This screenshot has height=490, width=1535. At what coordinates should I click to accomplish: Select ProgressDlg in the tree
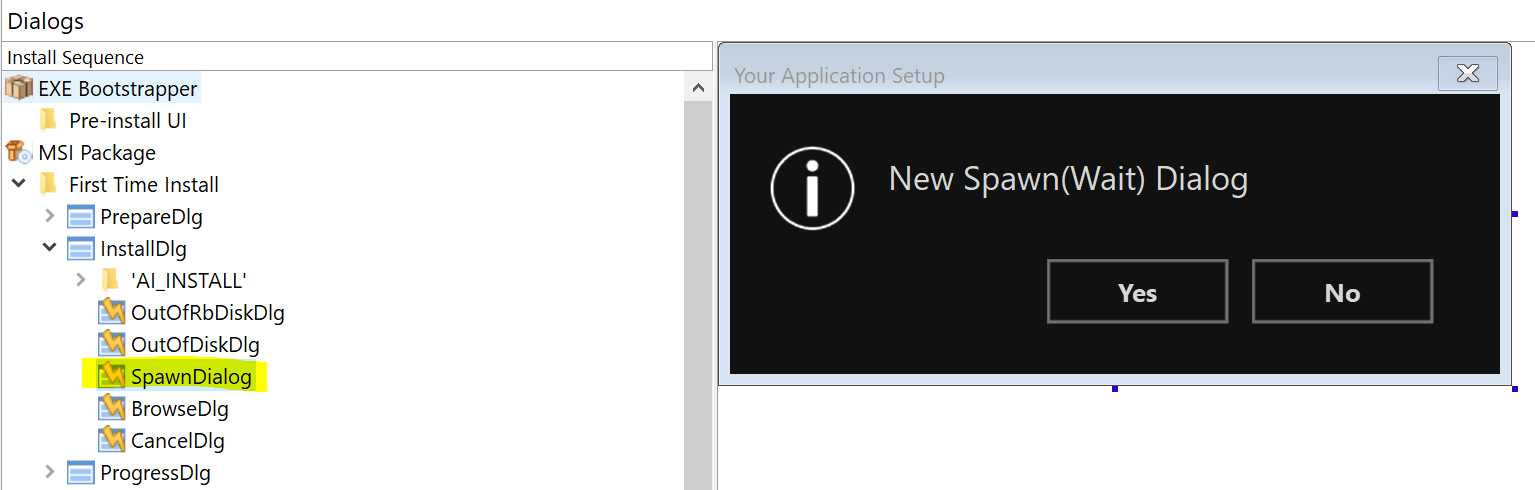click(156, 473)
